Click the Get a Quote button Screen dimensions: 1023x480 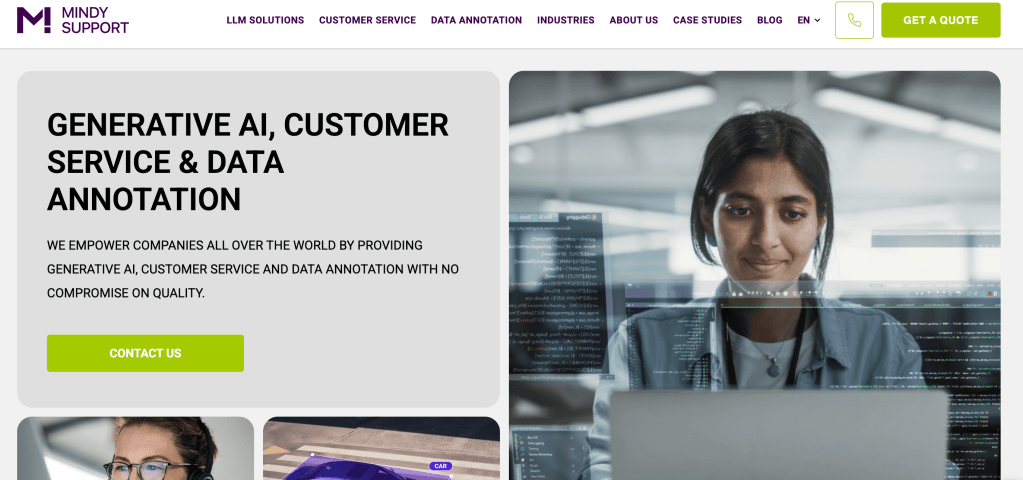(x=940, y=20)
